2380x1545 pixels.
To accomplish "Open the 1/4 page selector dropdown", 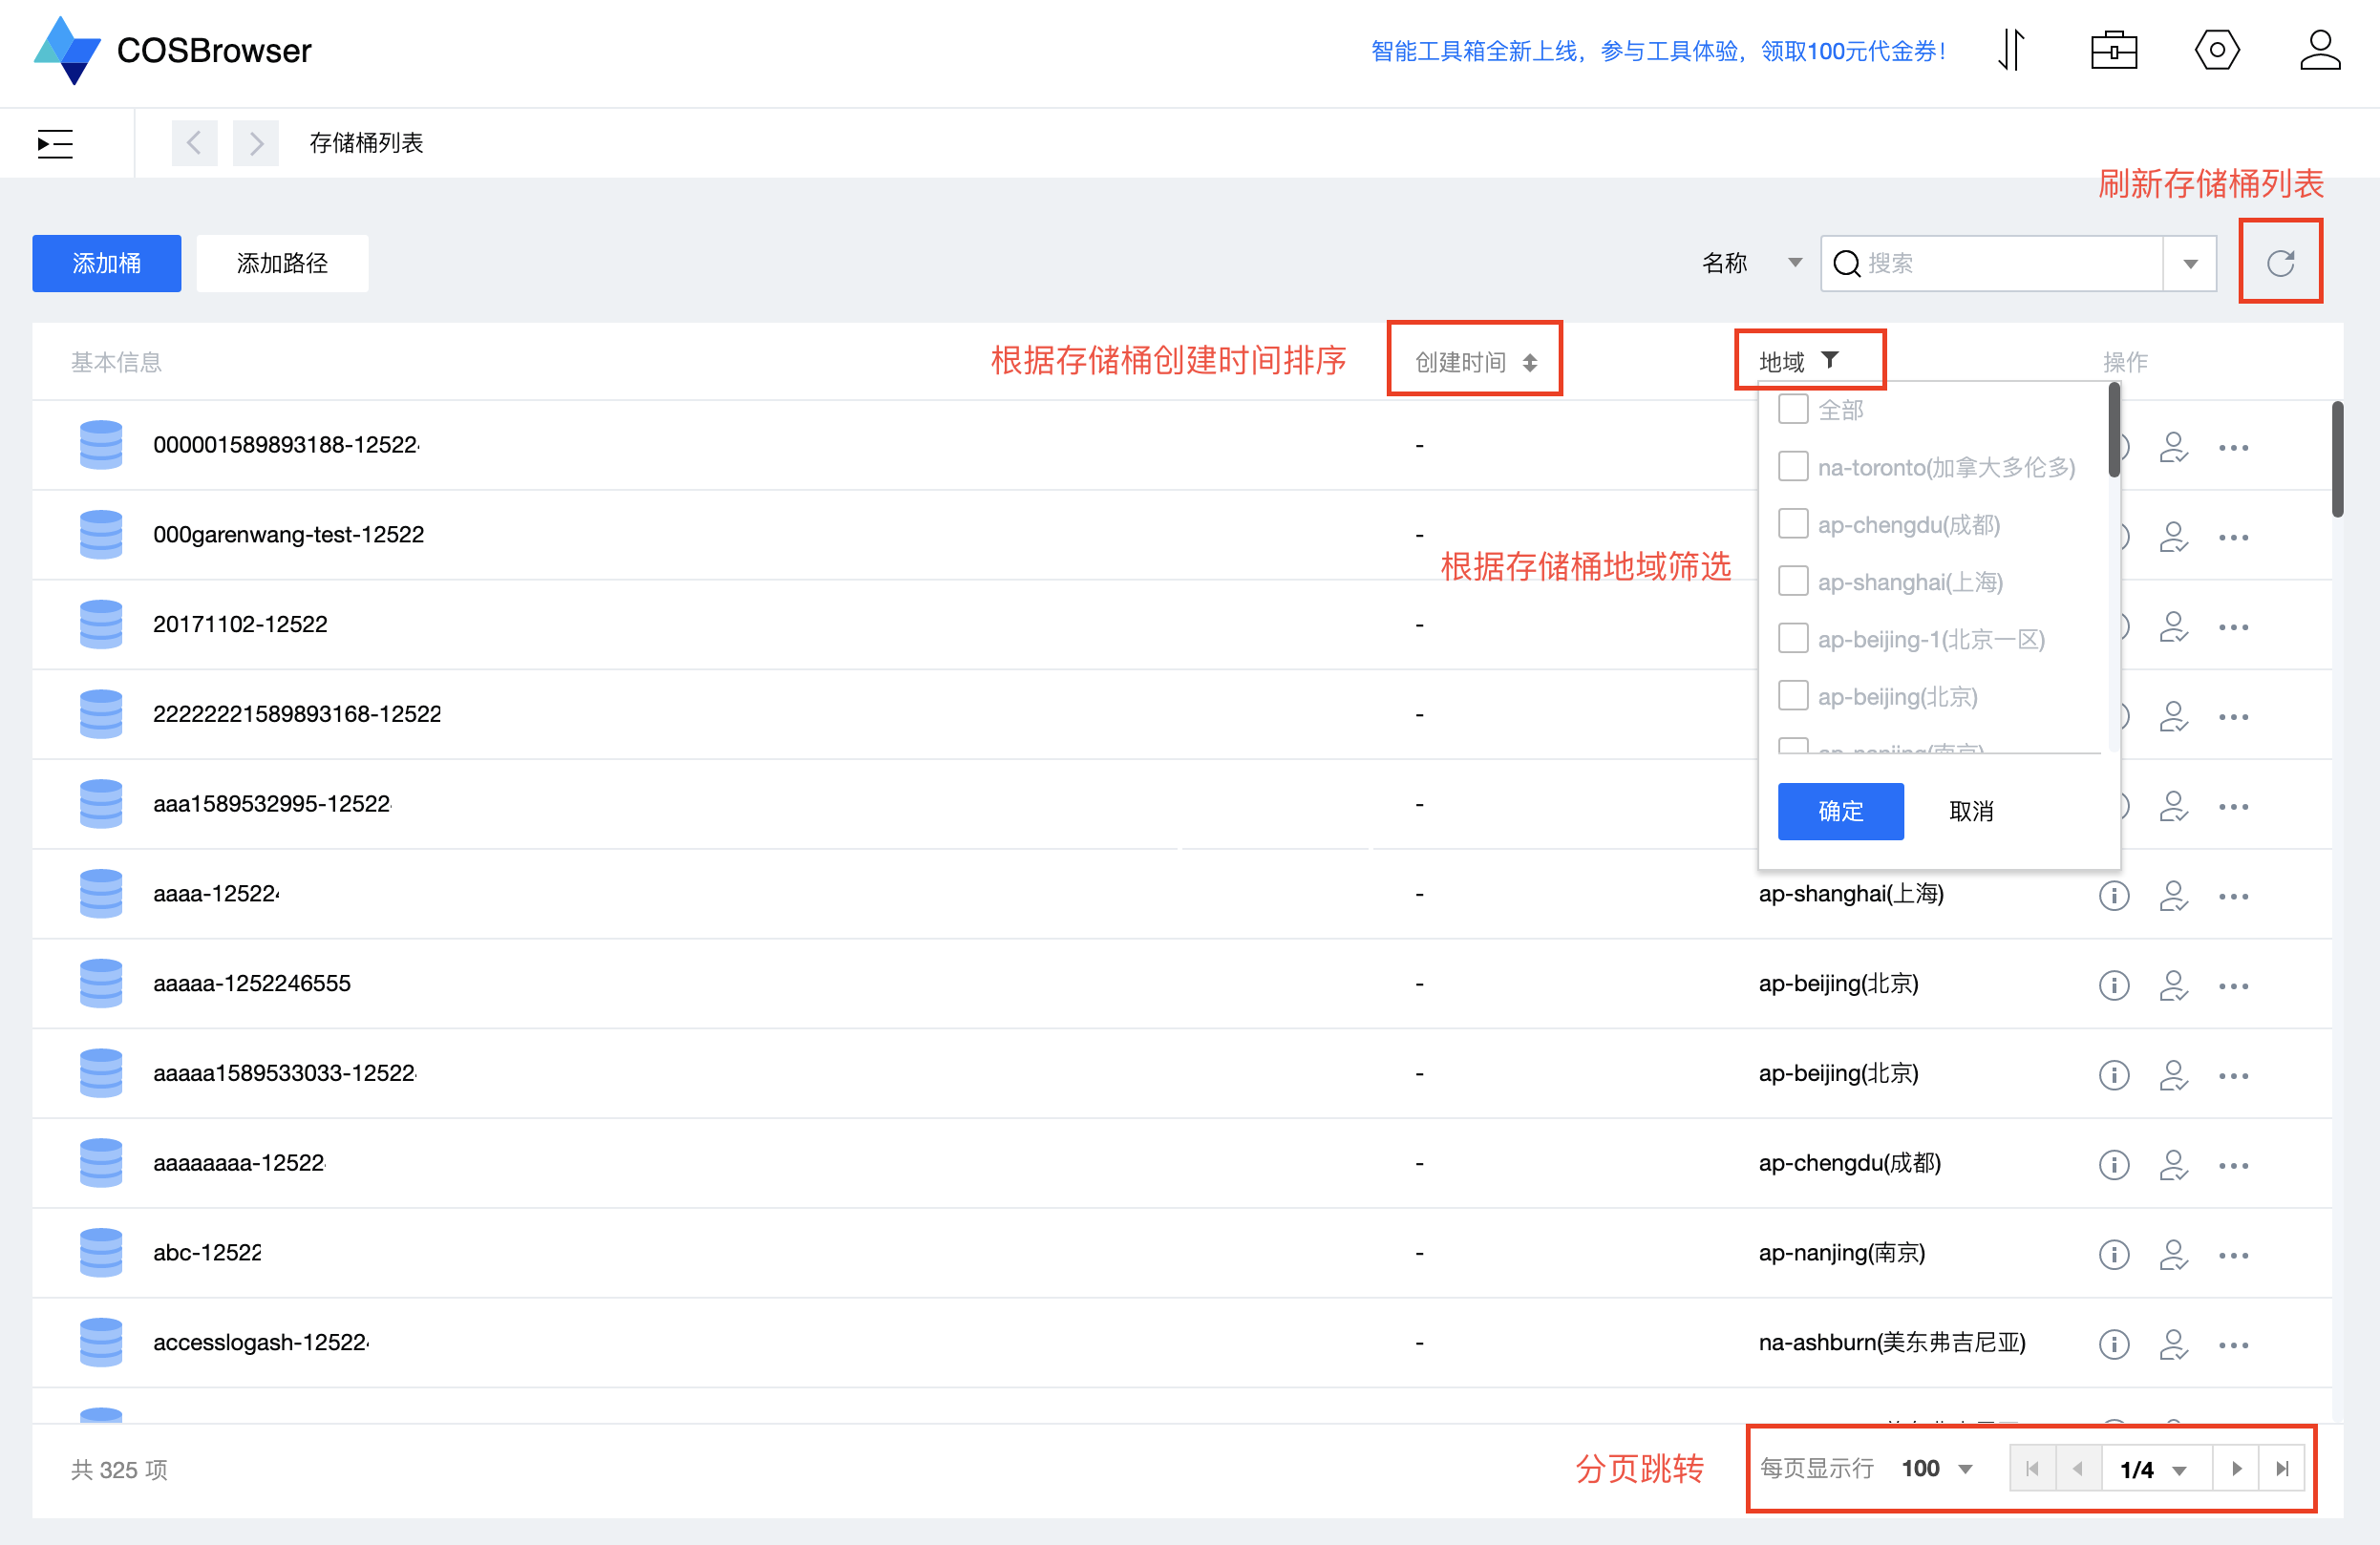I will tap(2153, 1469).
